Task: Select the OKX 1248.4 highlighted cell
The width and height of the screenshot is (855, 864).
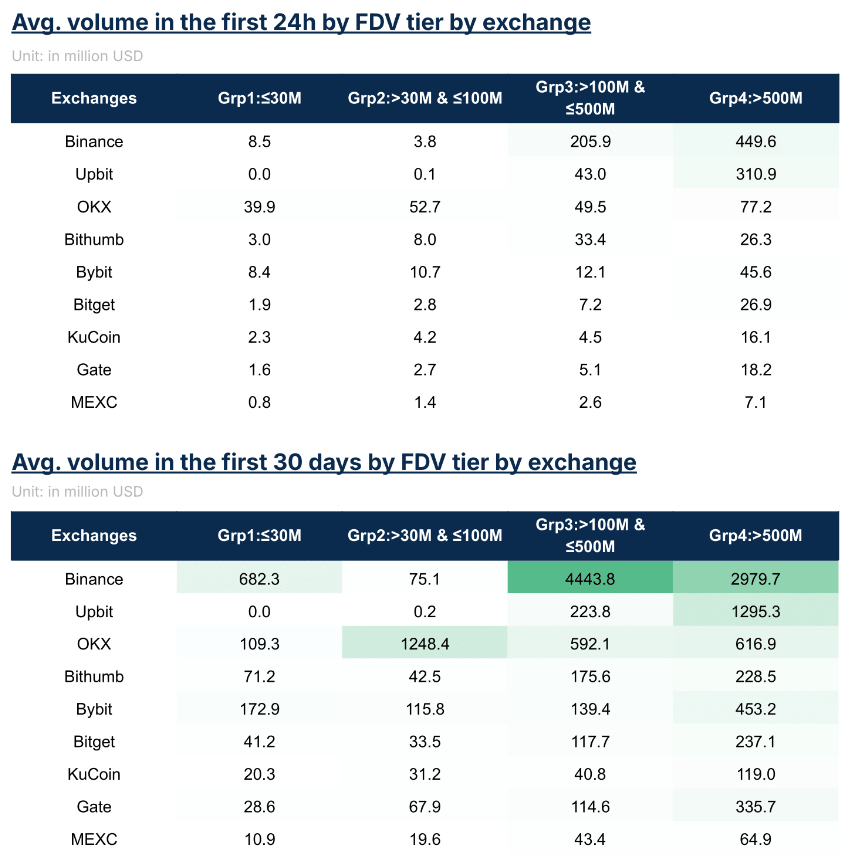Action: point(425,644)
